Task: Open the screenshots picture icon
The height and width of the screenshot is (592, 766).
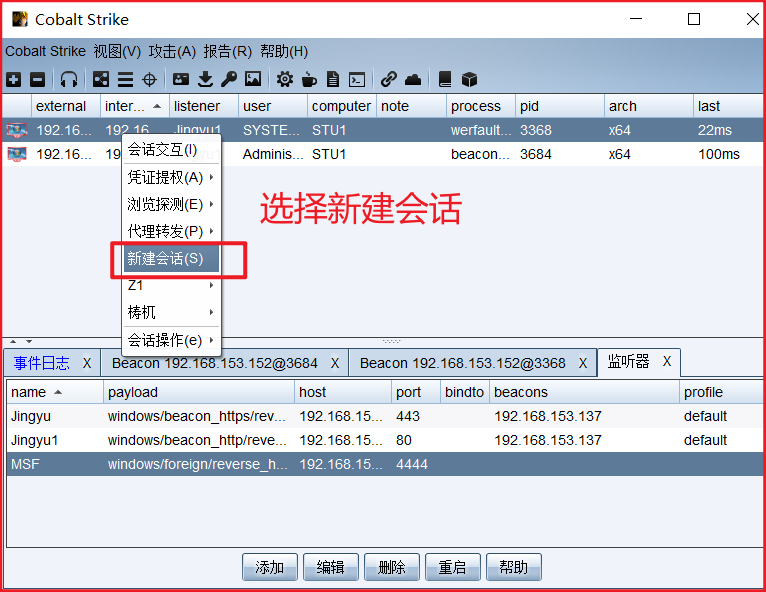Action: [253, 79]
